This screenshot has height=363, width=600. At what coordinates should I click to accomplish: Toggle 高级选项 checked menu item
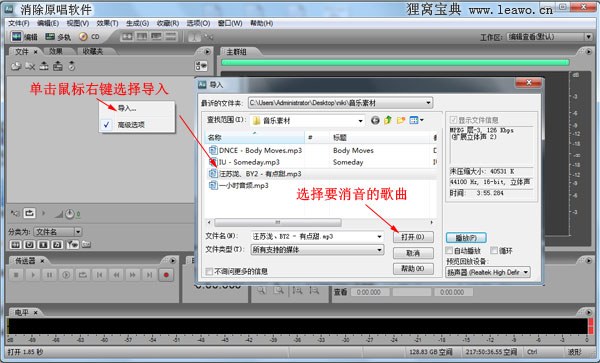[x=137, y=125]
